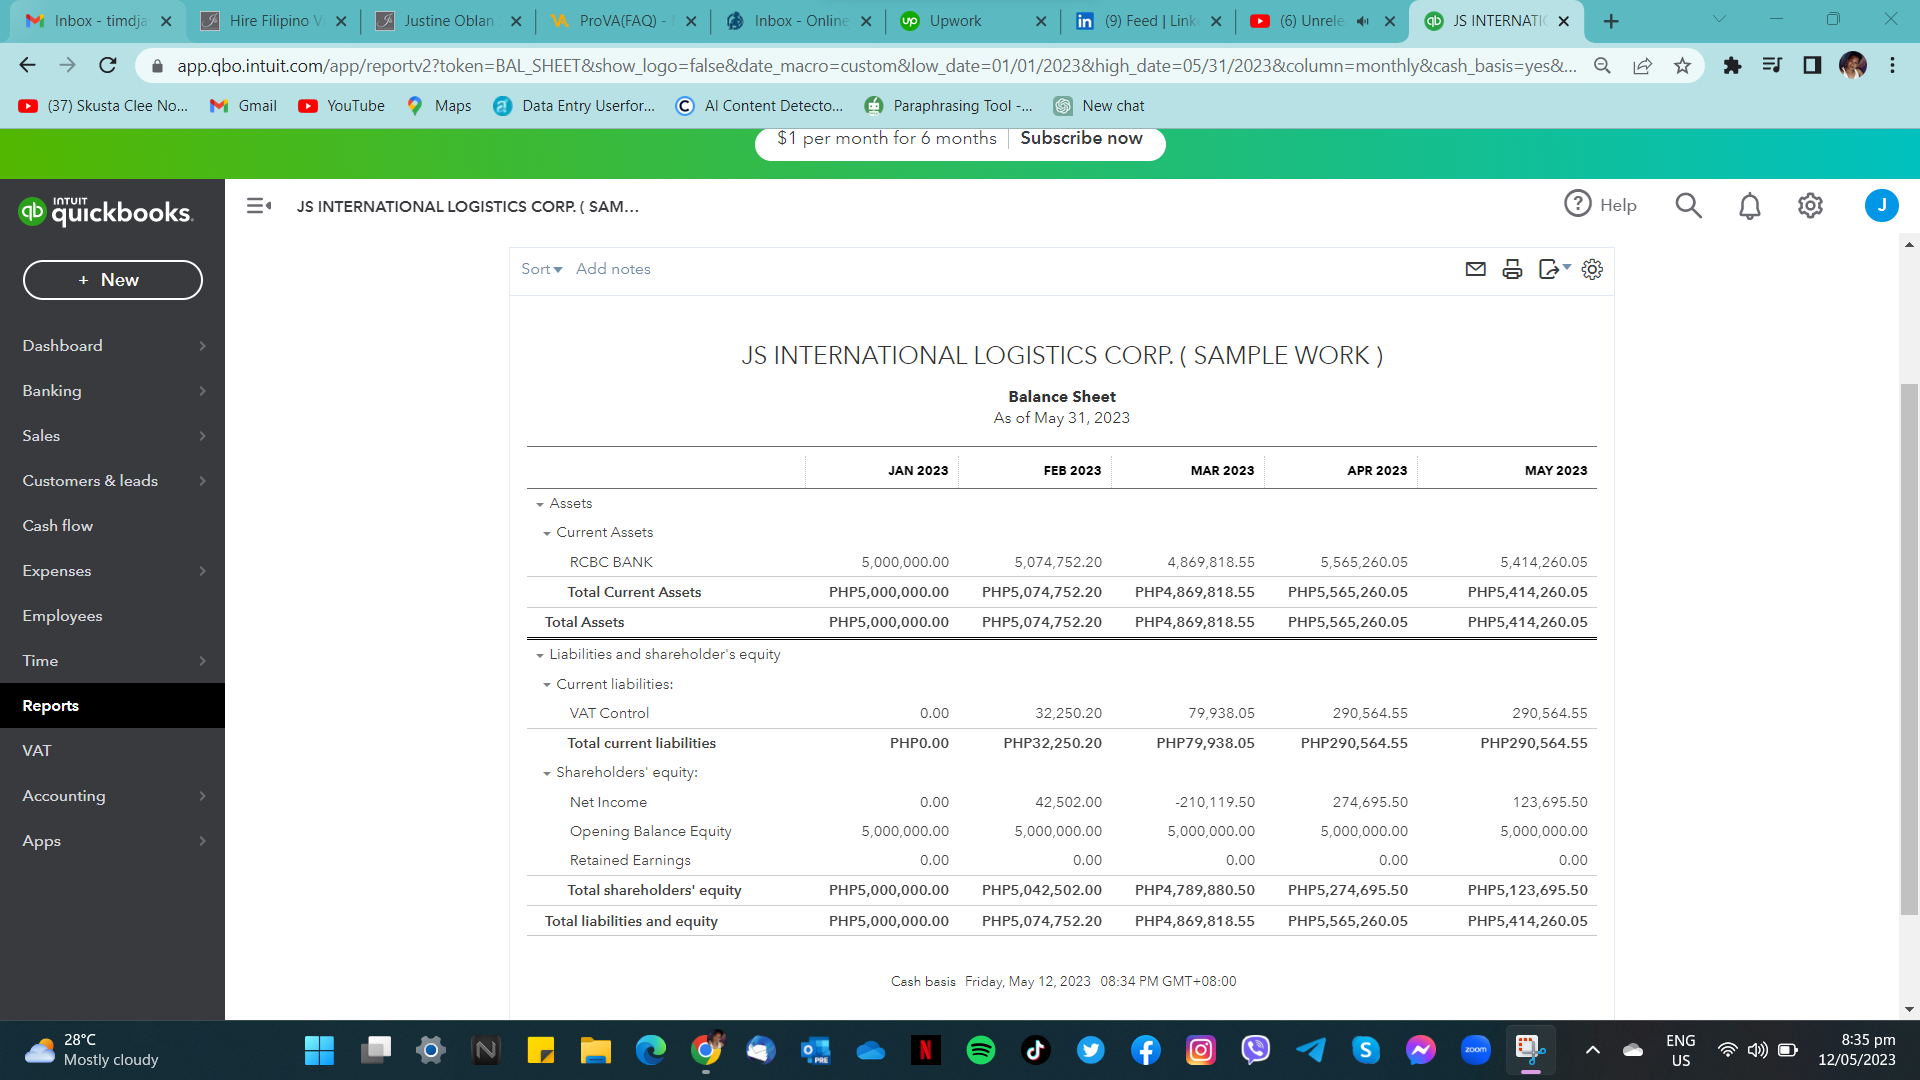Open the Sort dropdown
1920x1080 pixels.
pyautogui.click(x=541, y=269)
